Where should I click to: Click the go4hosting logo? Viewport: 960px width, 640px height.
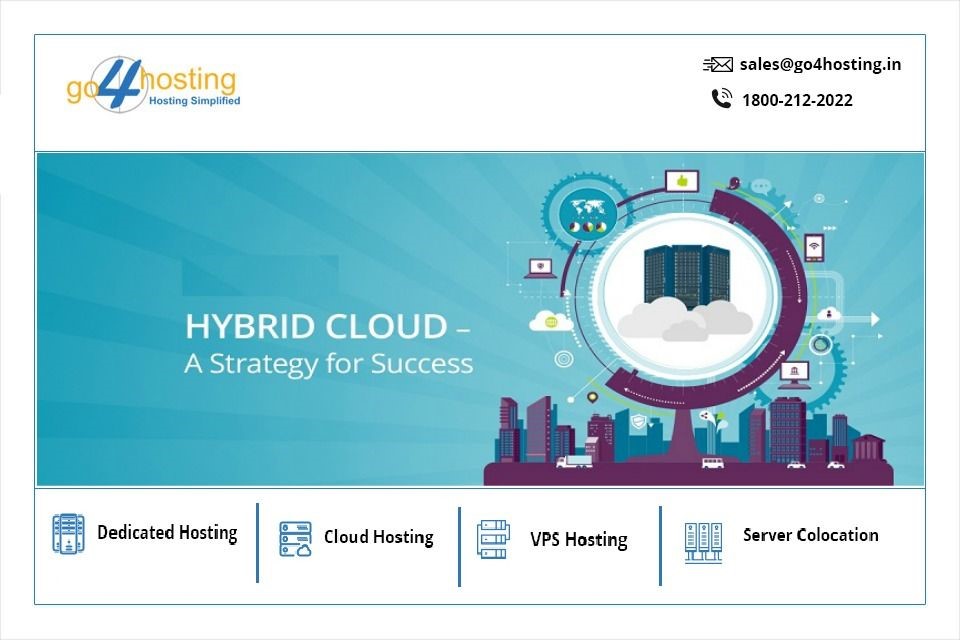[153, 85]
